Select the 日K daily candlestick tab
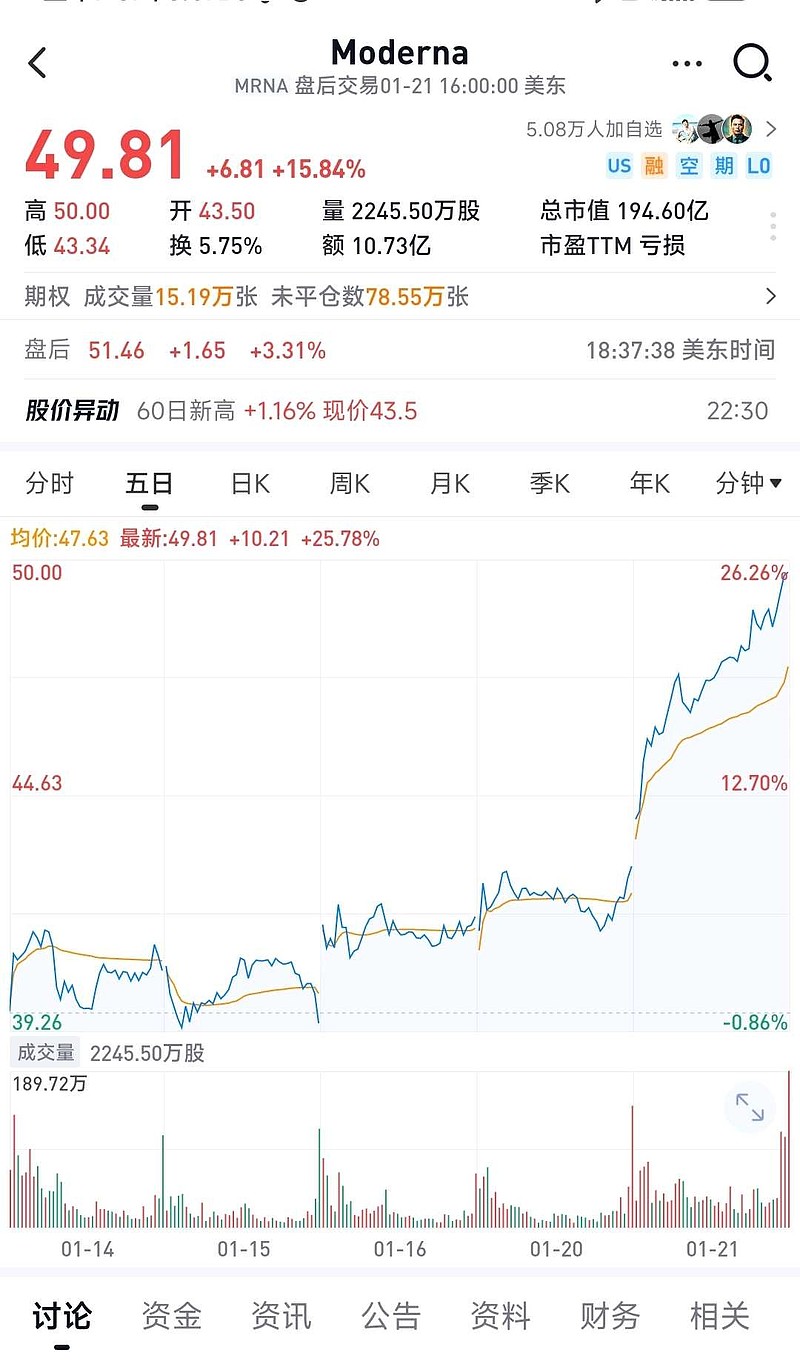 (250, 484)
